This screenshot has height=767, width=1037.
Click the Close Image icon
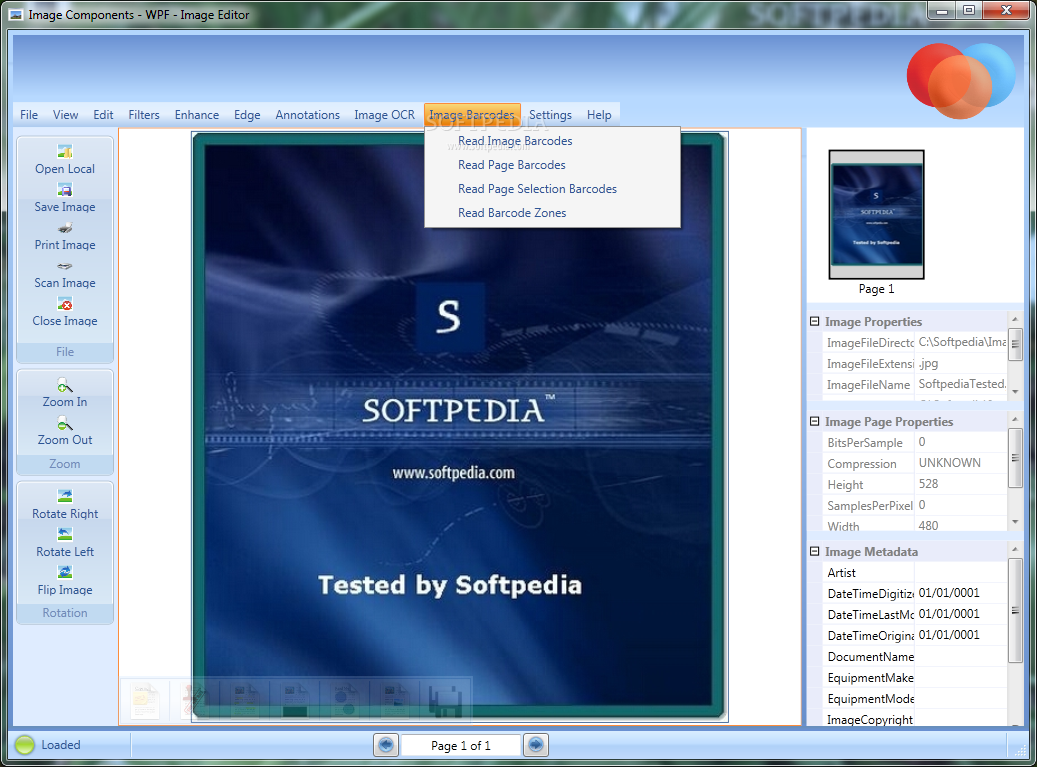(x=65, y=304)
